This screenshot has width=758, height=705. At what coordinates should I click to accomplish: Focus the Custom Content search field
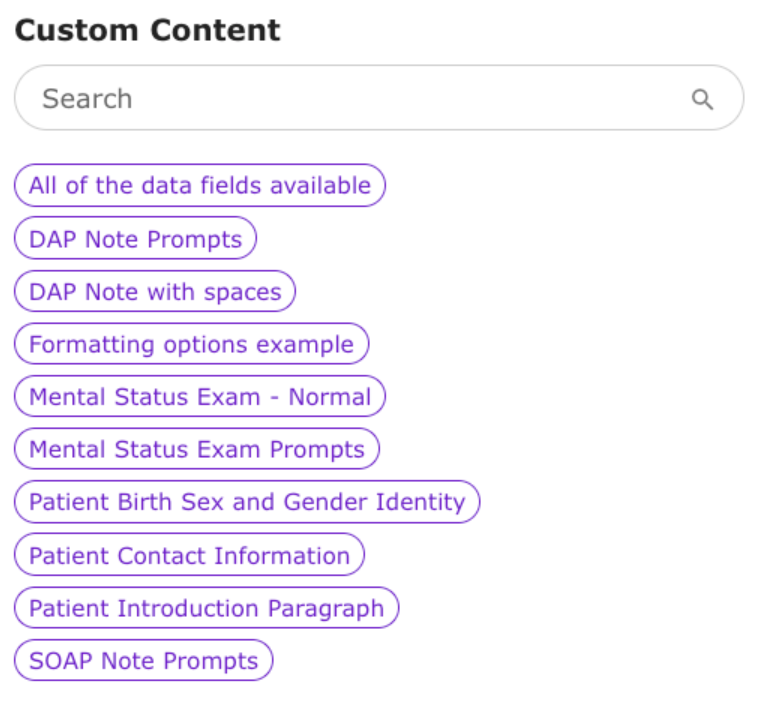[x=360, y=99]
